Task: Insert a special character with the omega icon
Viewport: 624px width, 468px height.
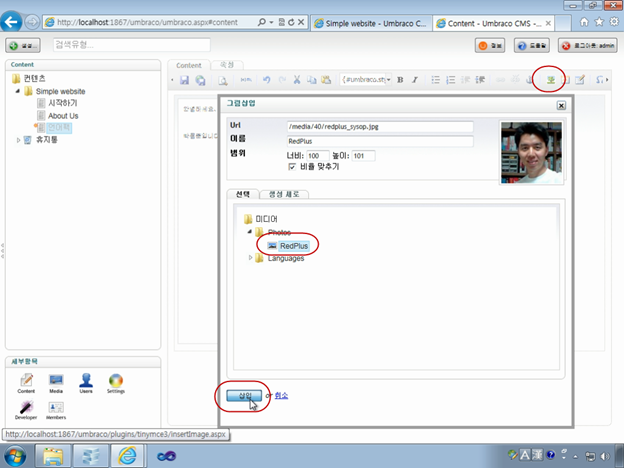Action: 599,80
